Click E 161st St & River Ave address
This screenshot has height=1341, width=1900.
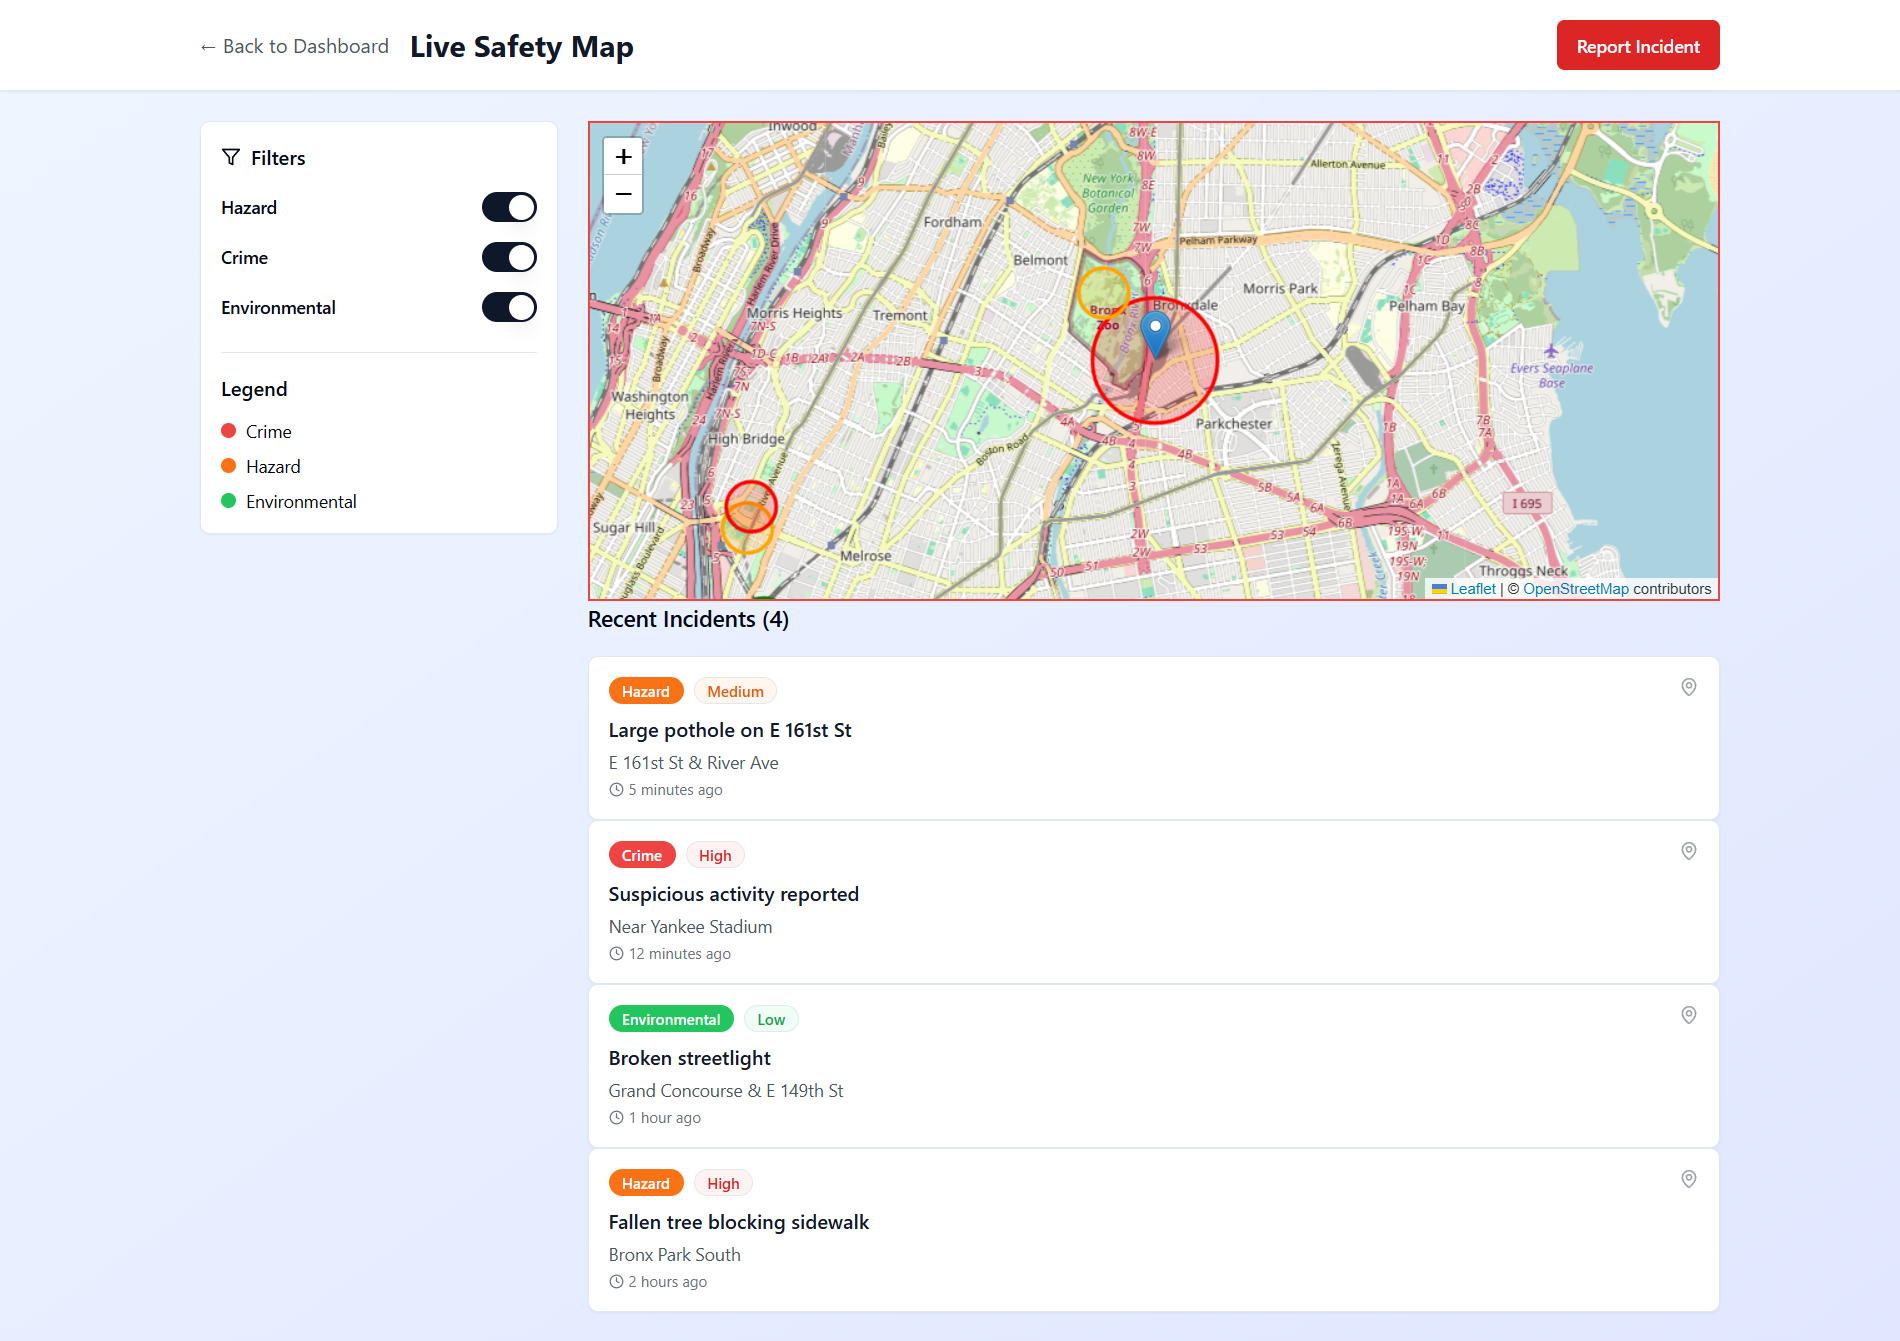(694, 763)
